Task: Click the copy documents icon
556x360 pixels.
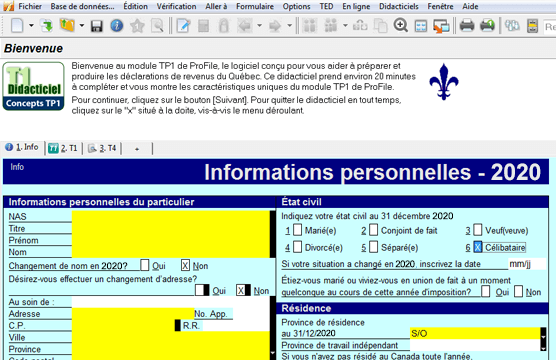Action: point(380,26)
